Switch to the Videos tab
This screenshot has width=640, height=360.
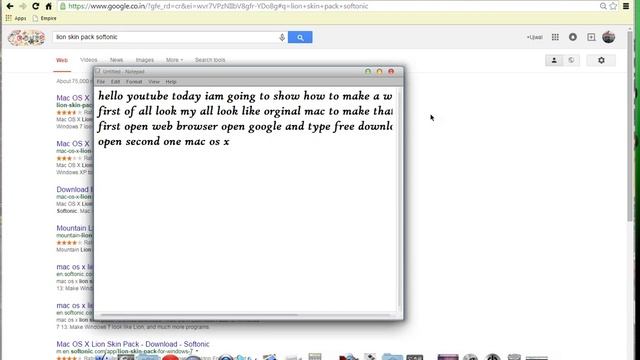coord(89,60)
